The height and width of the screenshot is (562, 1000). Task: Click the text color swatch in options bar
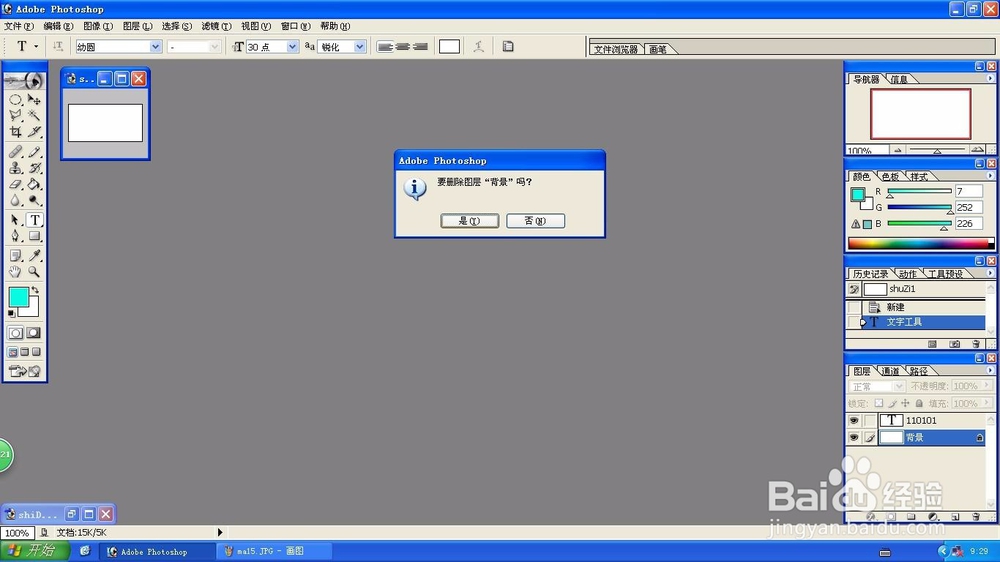(x=449, y=47)
